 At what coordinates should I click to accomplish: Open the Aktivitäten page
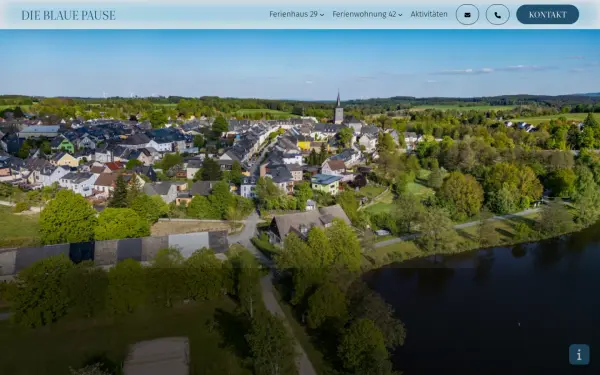coord(429,14)
